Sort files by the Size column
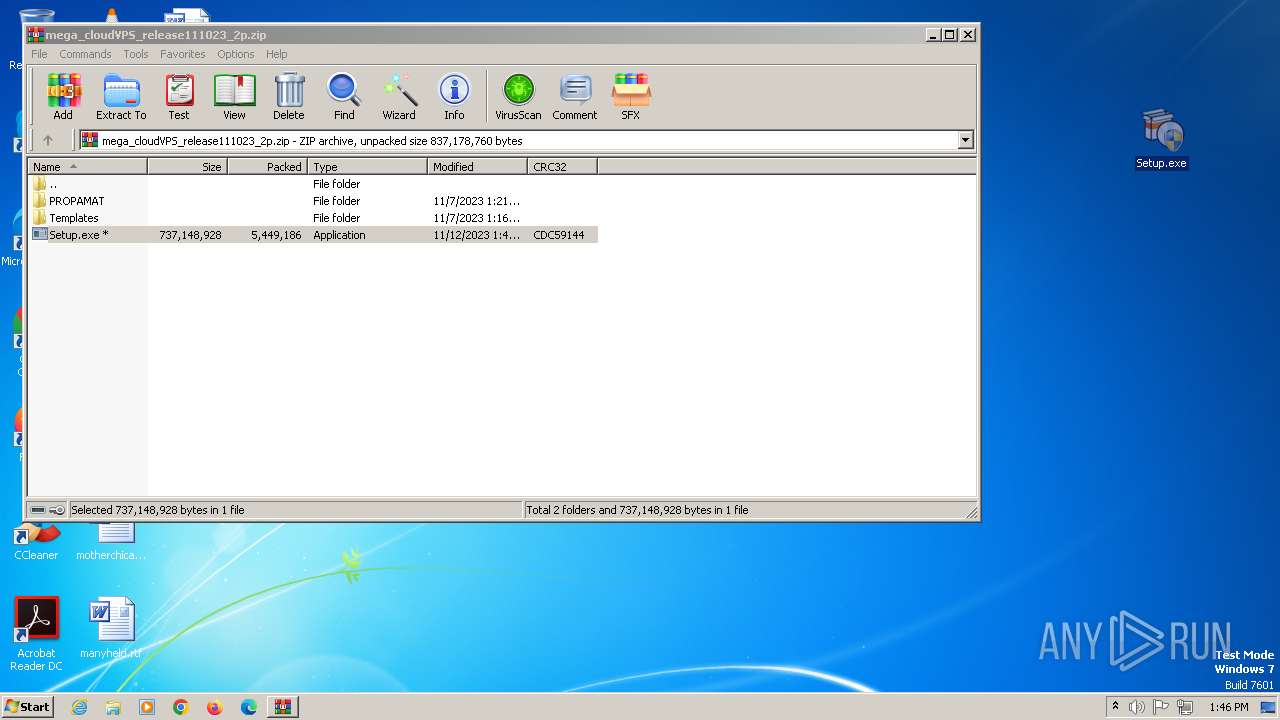Viewport: 1280px width, 720px height. pos(188,167)
